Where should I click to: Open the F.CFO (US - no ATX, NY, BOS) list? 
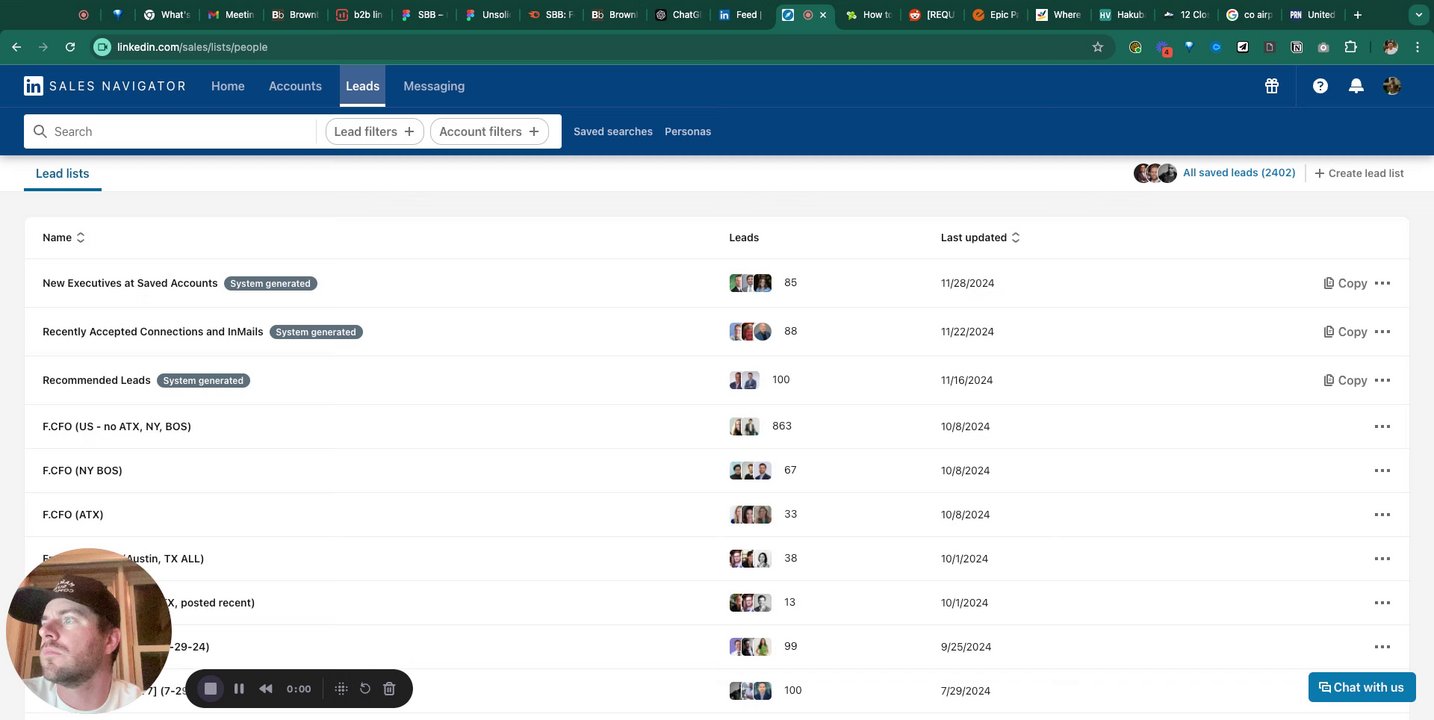117,426
